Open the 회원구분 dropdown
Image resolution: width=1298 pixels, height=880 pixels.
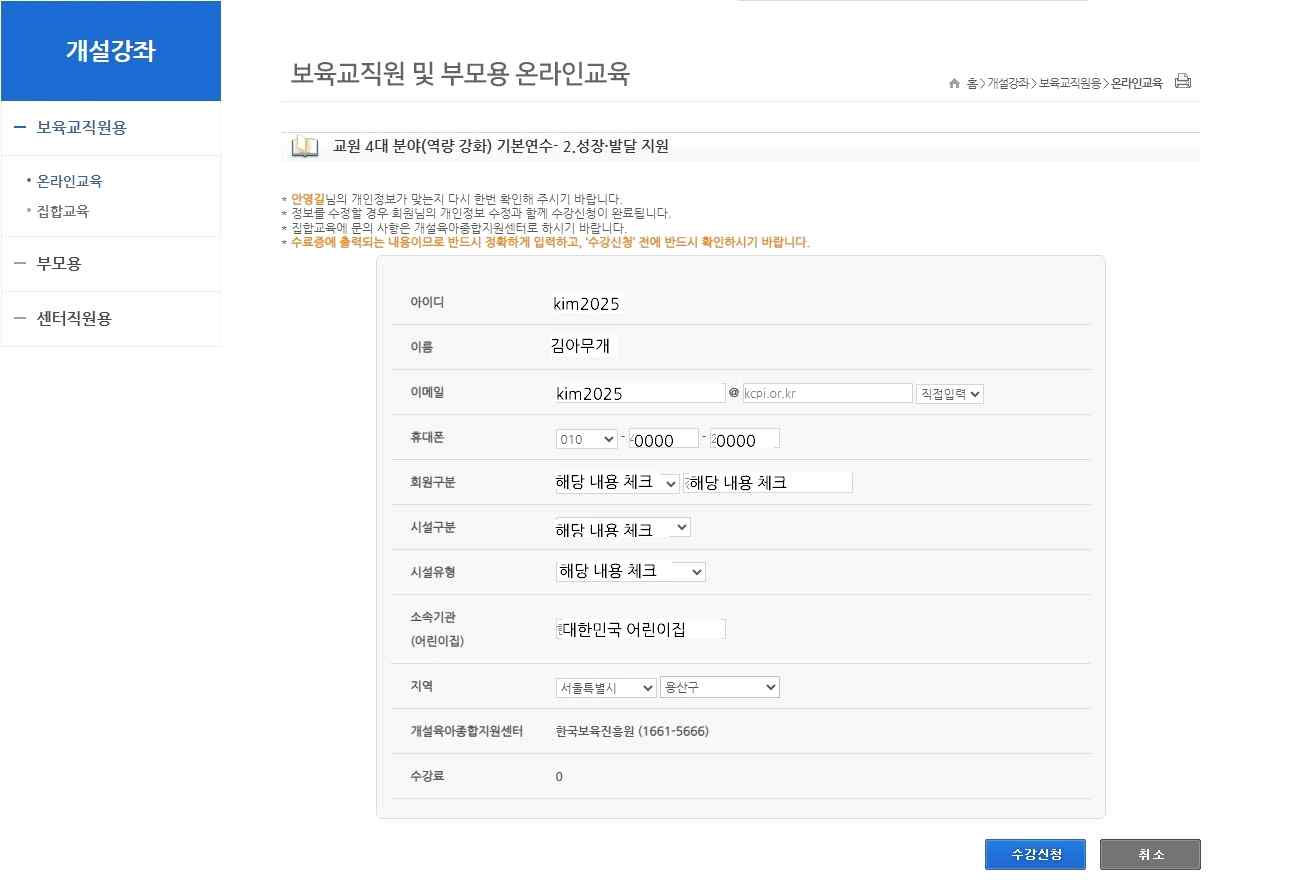click(x=617, y=483)
